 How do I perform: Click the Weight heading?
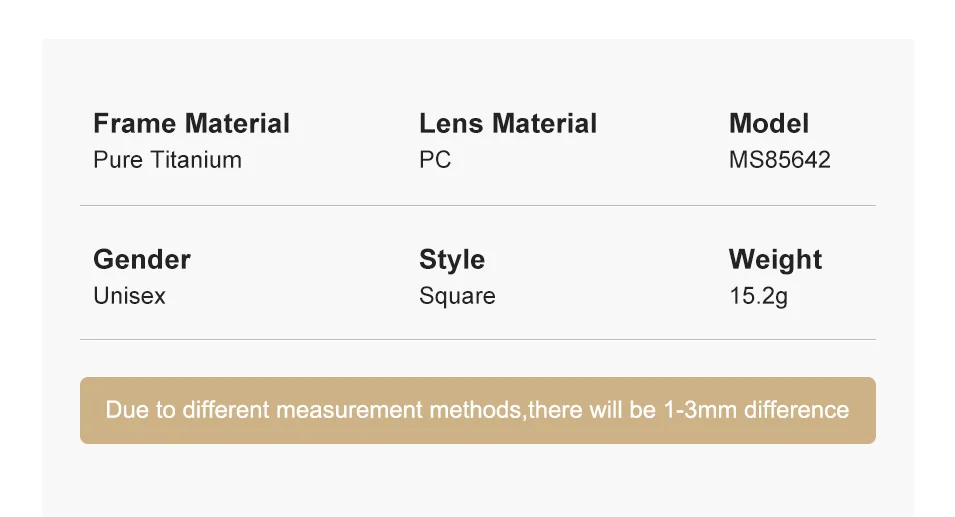coord(775,260)
